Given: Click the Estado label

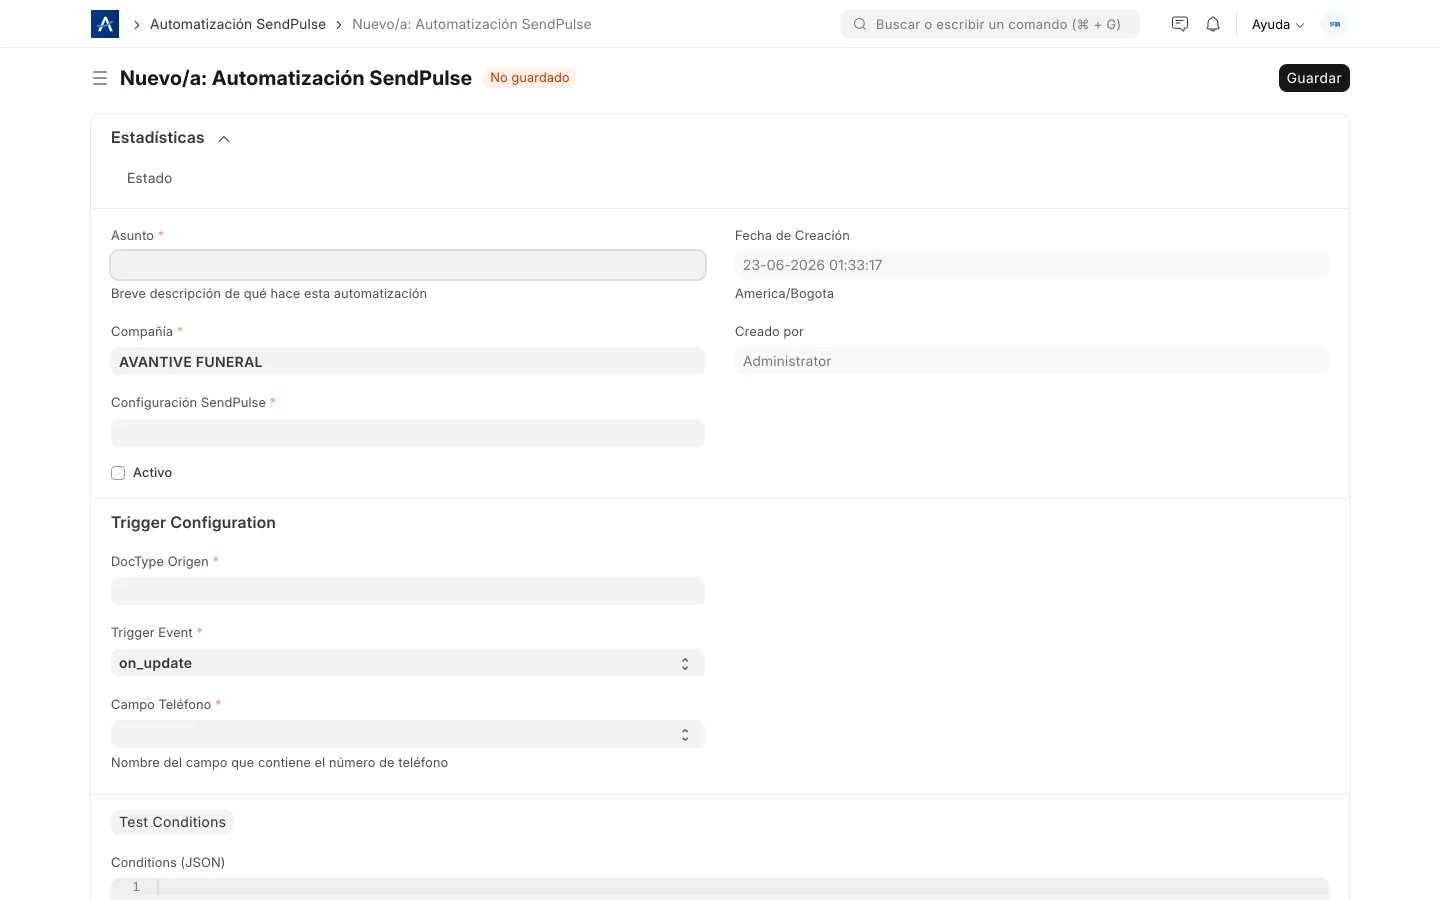Looking at the screenshot, I should click(149, 178).
